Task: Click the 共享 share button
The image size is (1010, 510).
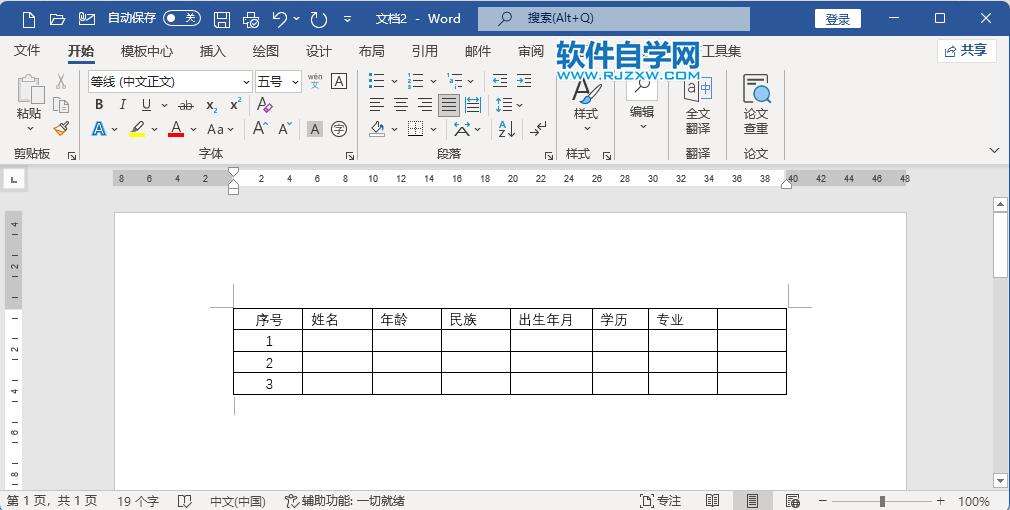Action: click(x=966, y=51)
